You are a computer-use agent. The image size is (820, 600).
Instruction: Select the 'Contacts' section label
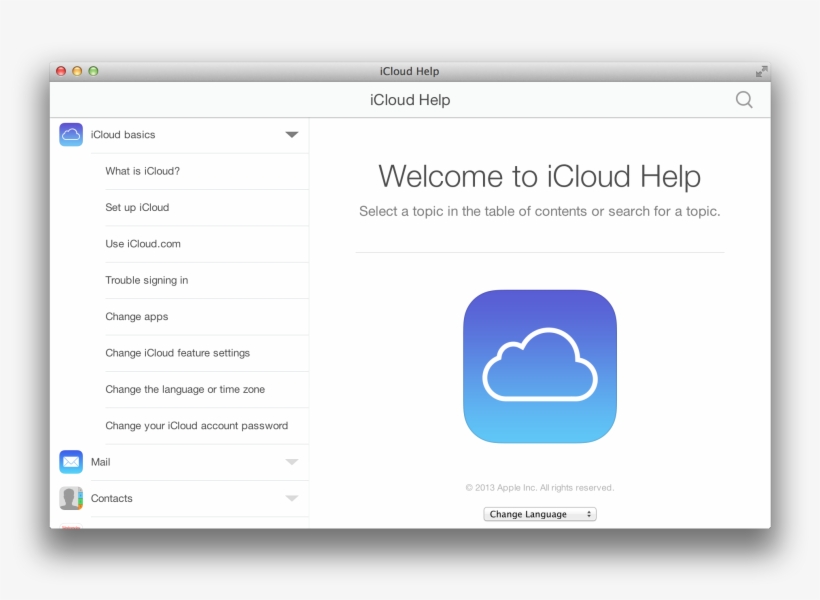click(x=111, y=498)
